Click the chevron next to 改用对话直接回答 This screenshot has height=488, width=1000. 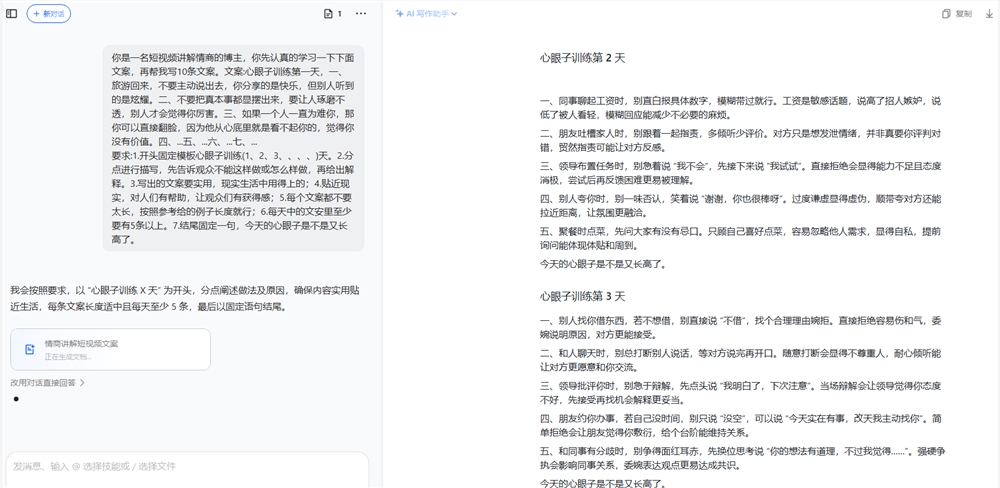[x=82, y=382]
